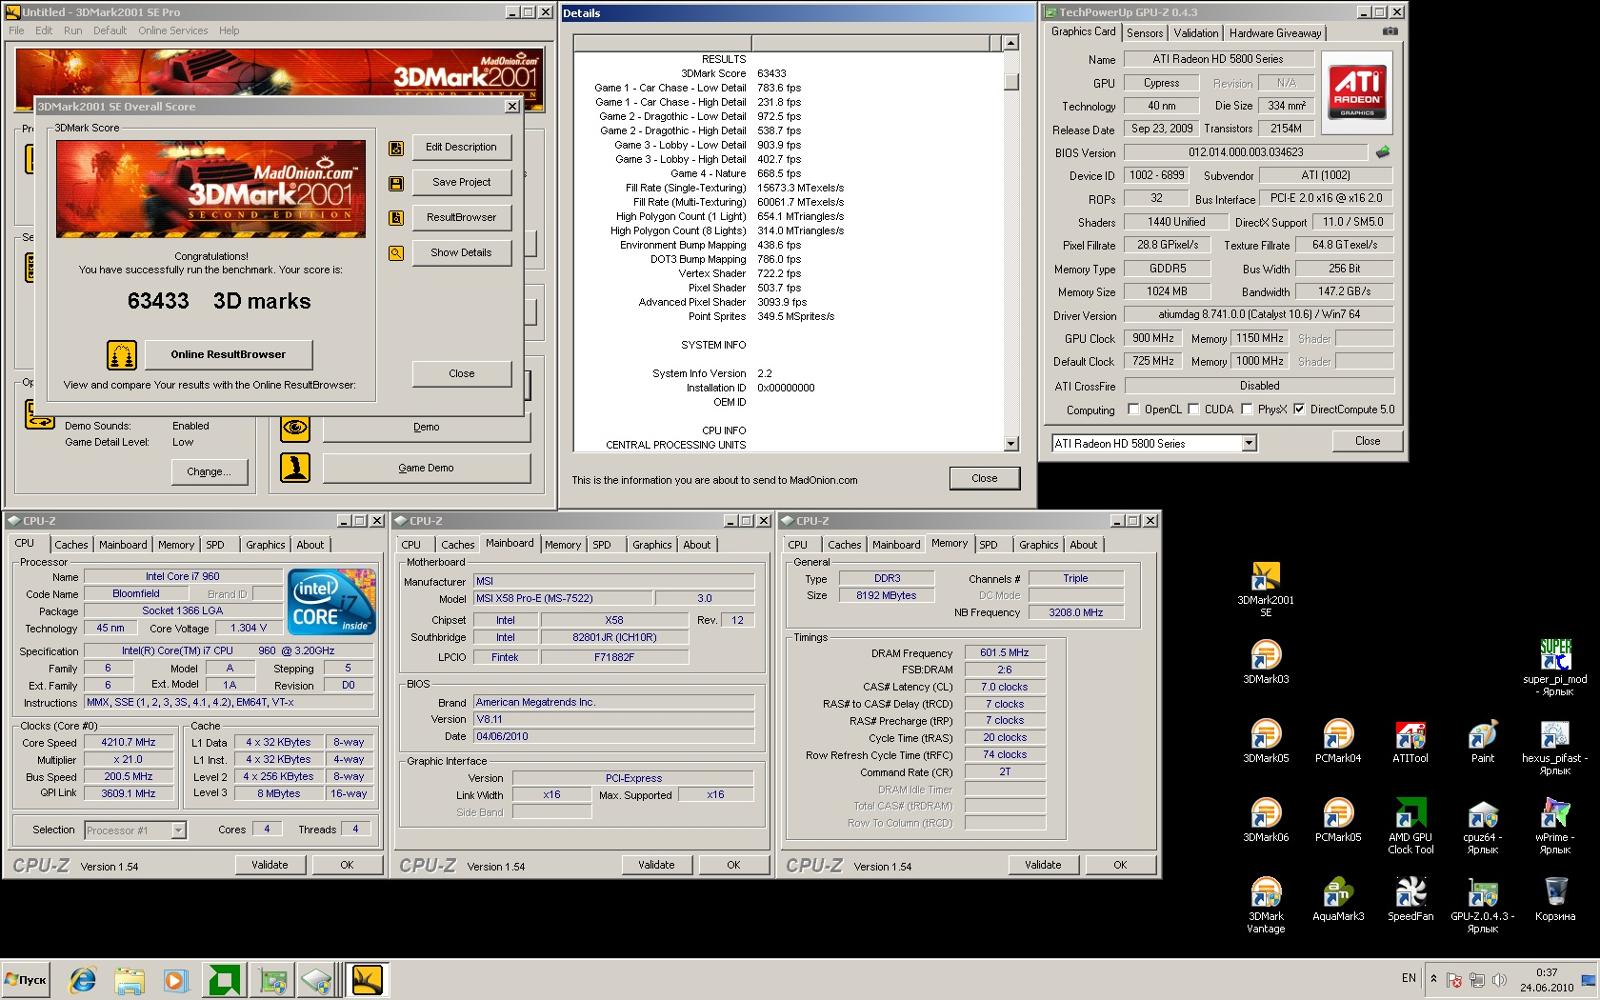1600x1000 pixels.
Task: Click the Edit Description icon
Action: 396,148
